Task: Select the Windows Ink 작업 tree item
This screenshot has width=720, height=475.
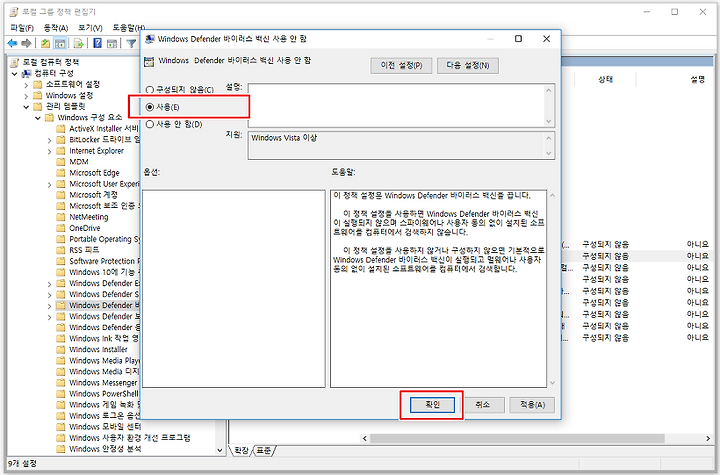Action: (104, 339)
